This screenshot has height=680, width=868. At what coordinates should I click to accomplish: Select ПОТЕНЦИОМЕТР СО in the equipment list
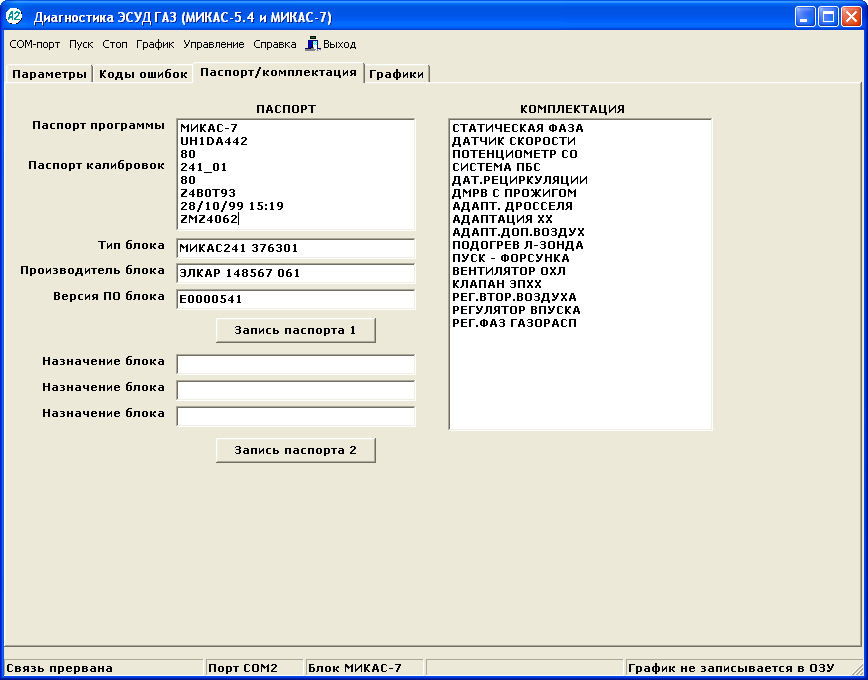(x=515, y=154)
